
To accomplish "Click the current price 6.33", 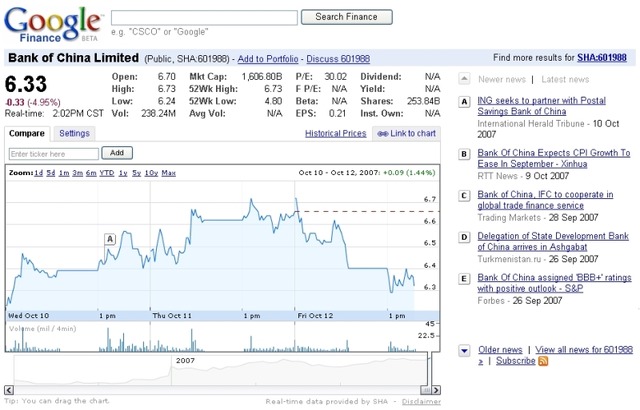I will [x=26, y=84].
